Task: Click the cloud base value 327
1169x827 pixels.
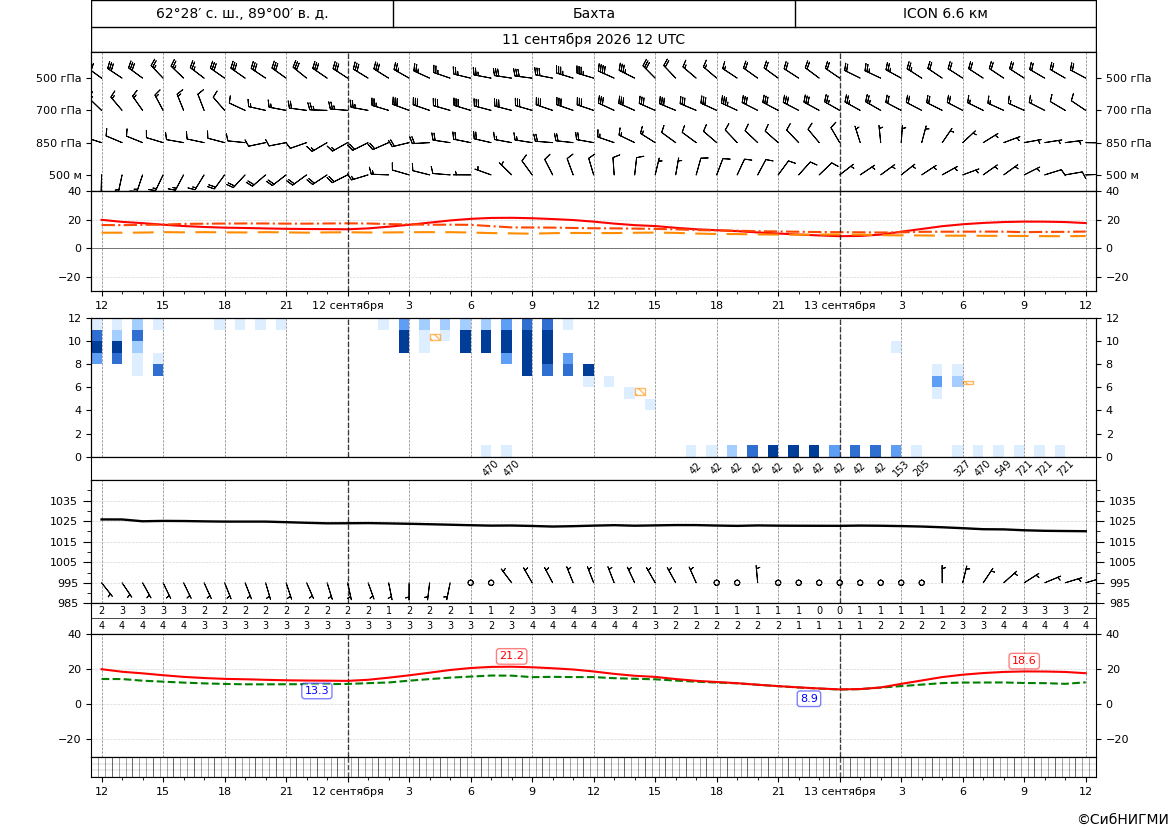Action: tap(961, 469)
